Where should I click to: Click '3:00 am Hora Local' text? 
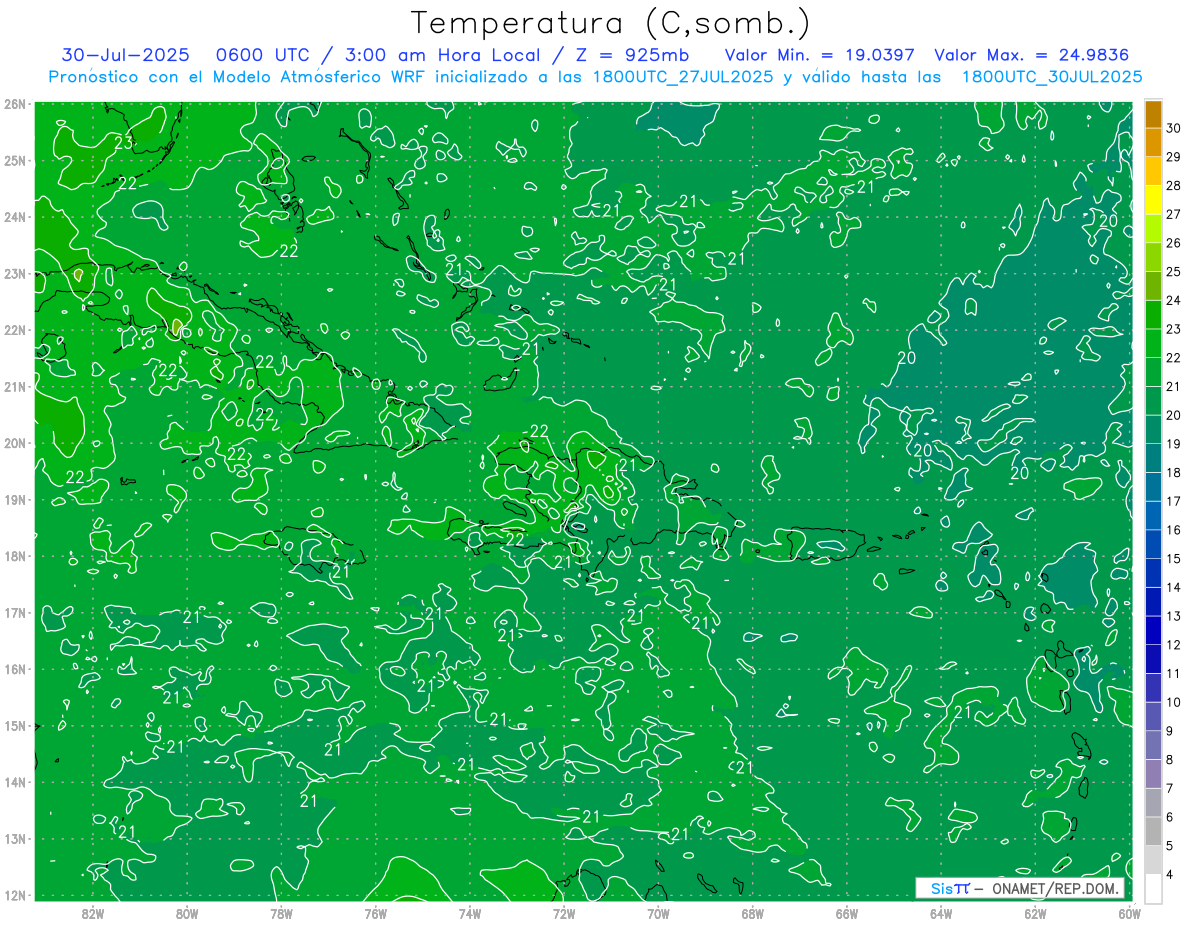[x=444, y=55]
